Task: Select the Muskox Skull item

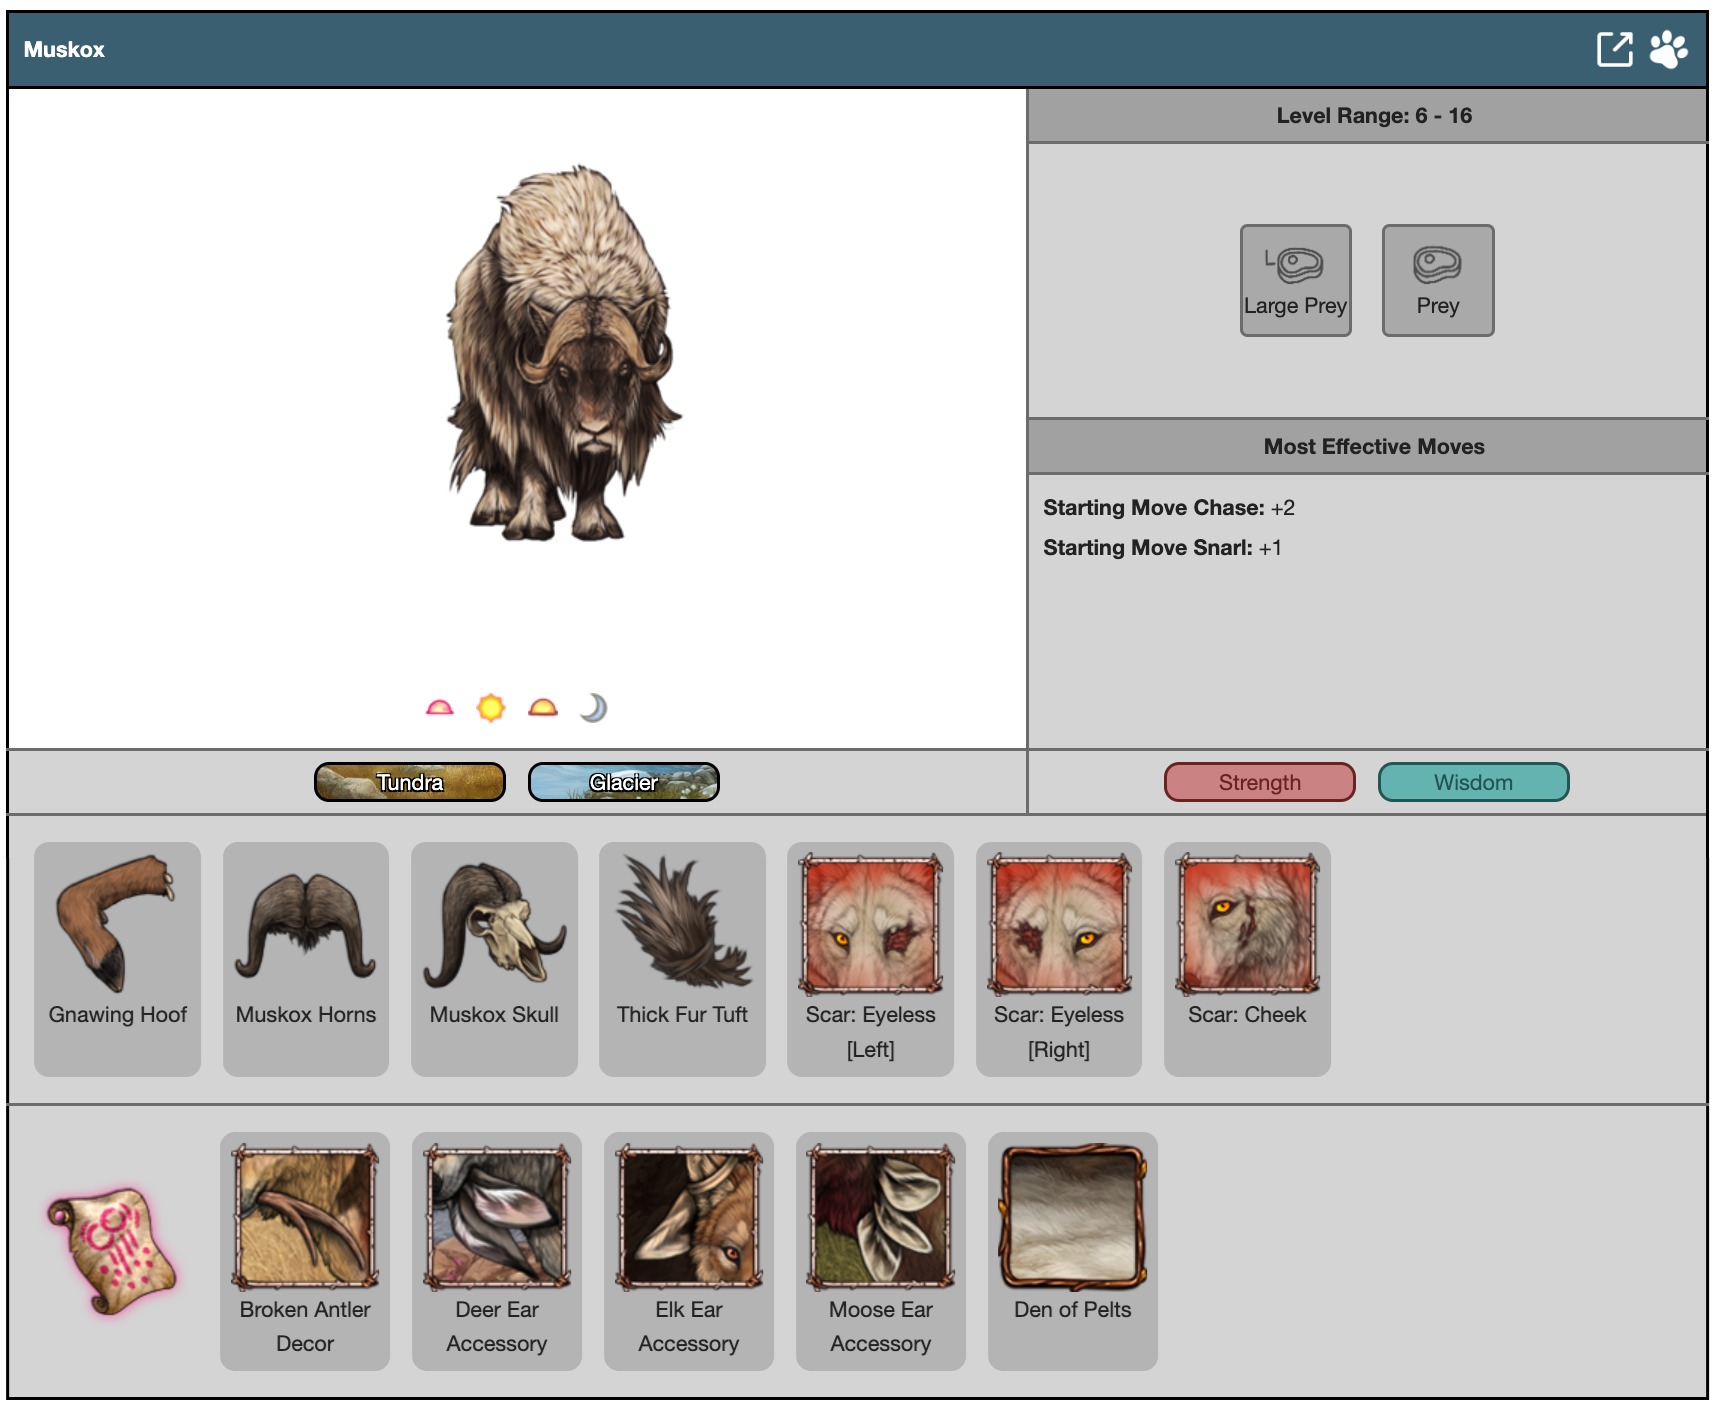Action: [494, 958]
